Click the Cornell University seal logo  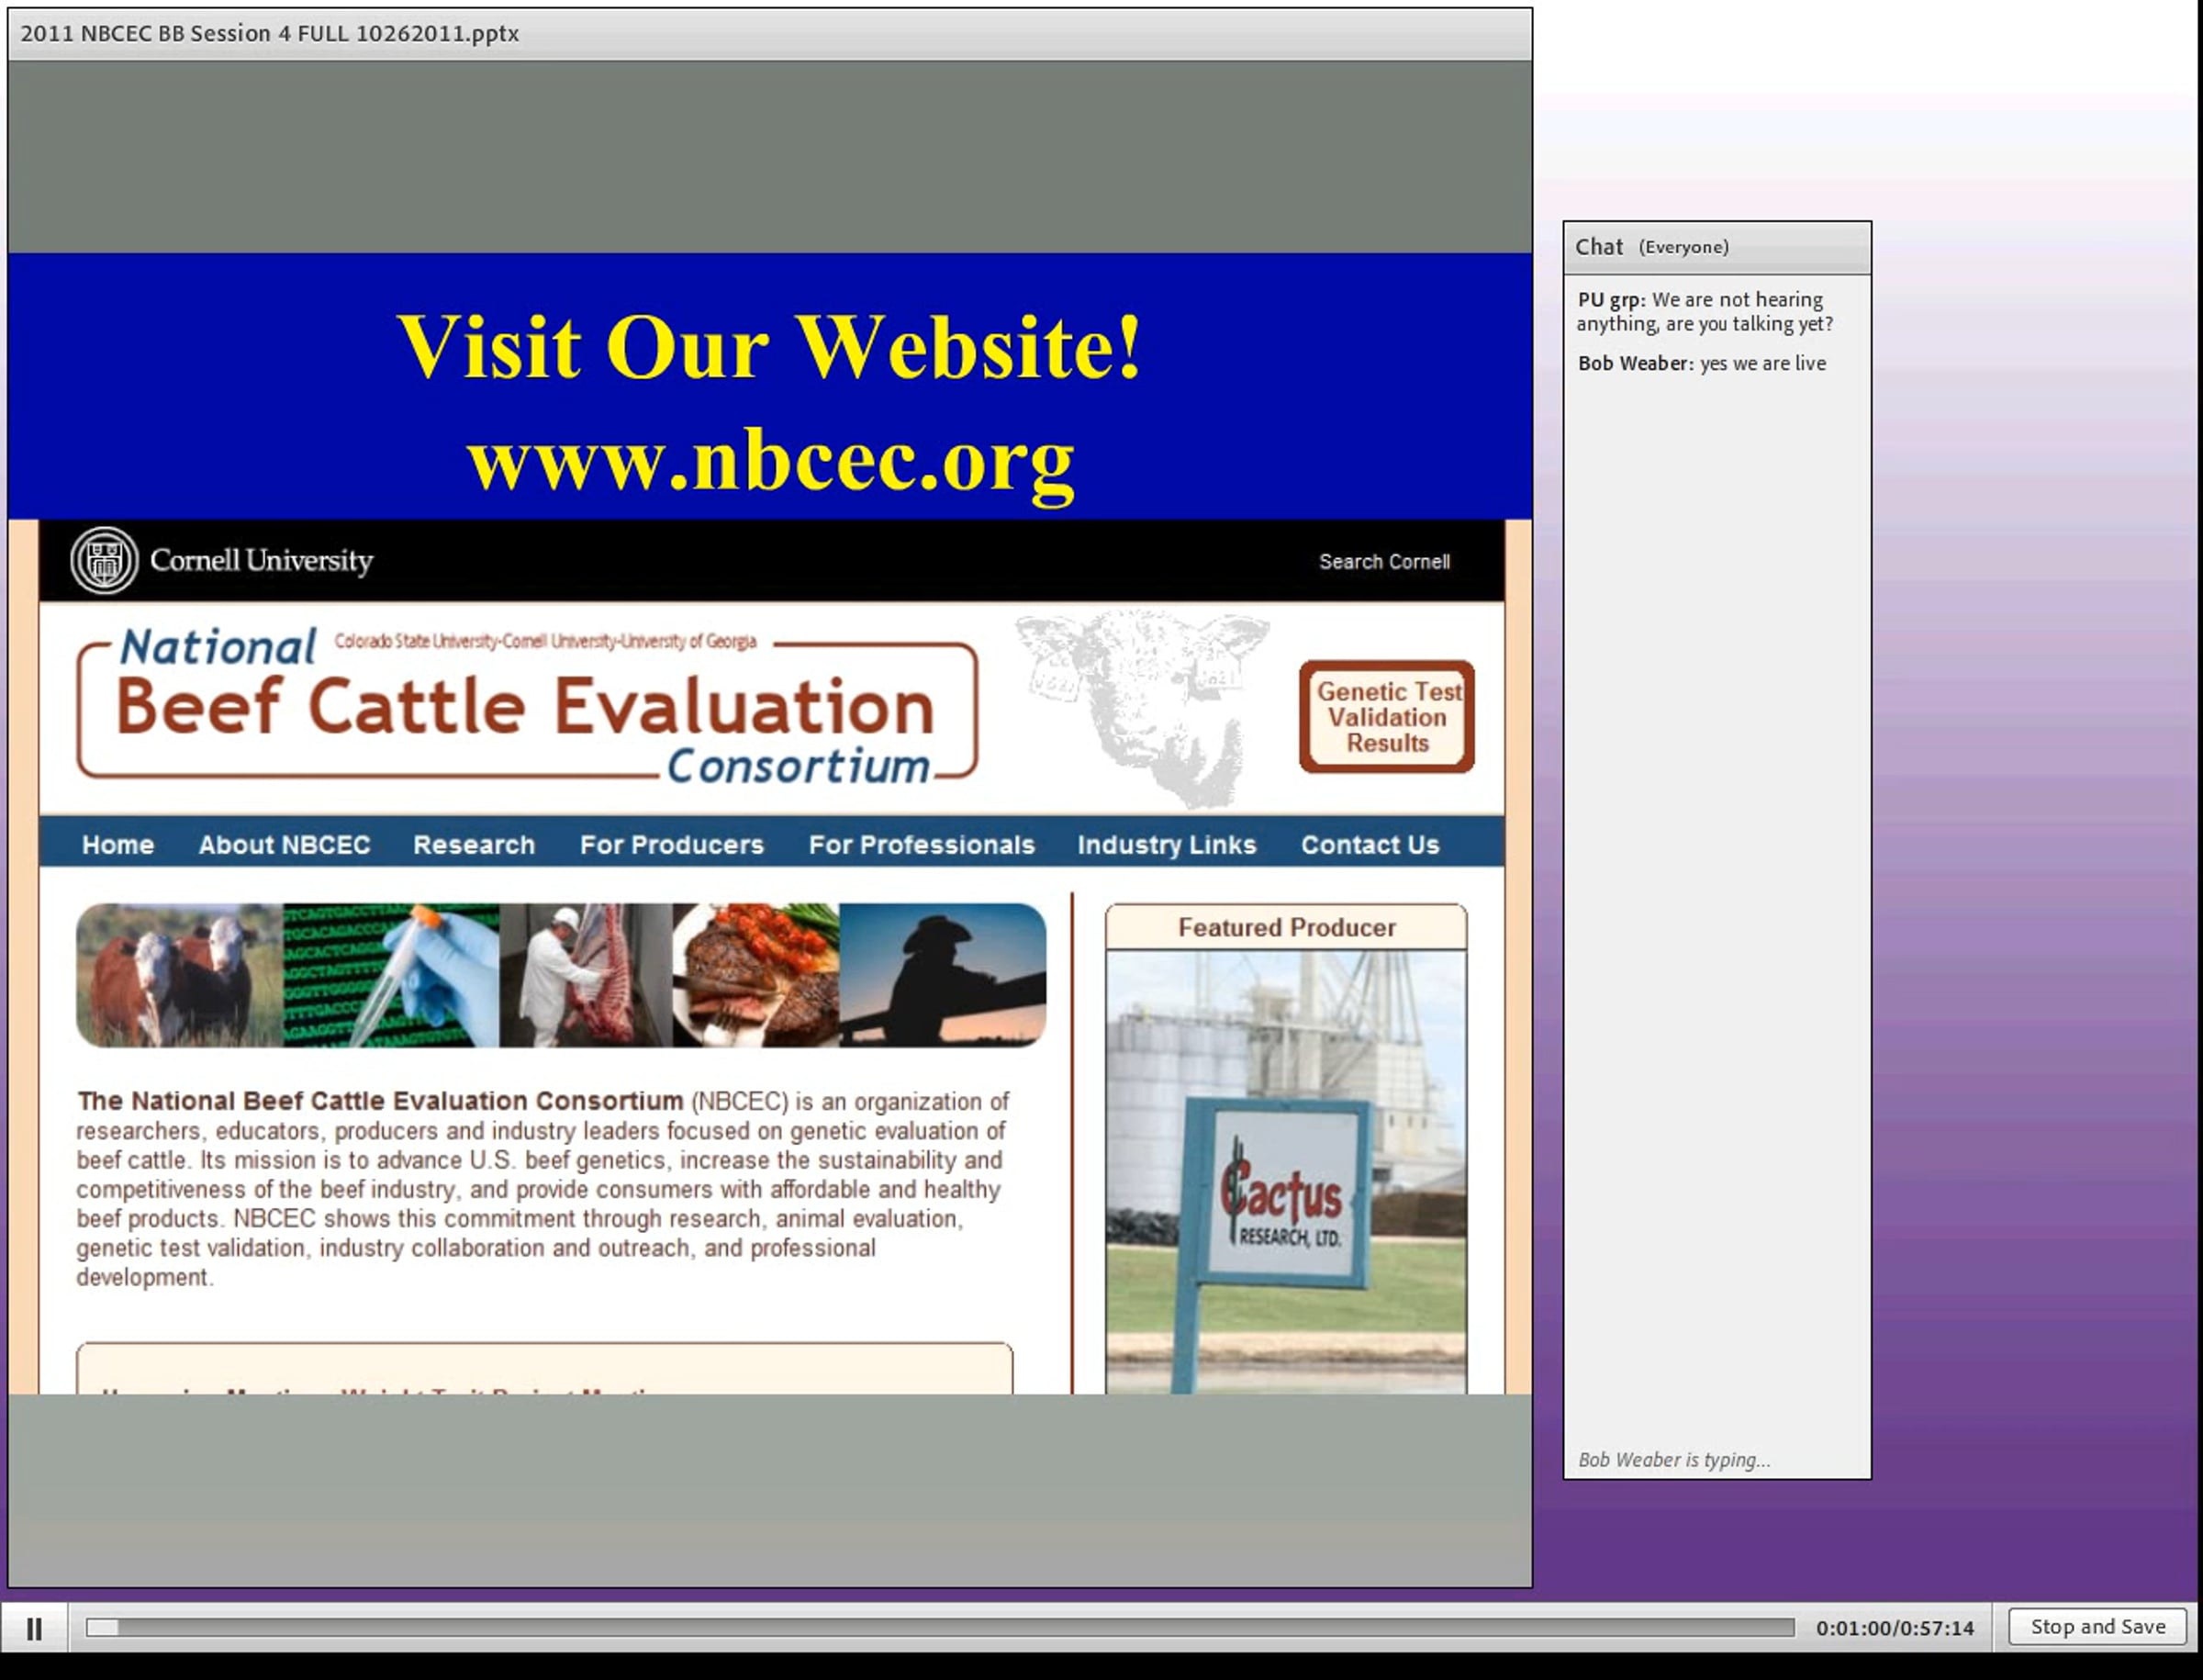point(104,560)
